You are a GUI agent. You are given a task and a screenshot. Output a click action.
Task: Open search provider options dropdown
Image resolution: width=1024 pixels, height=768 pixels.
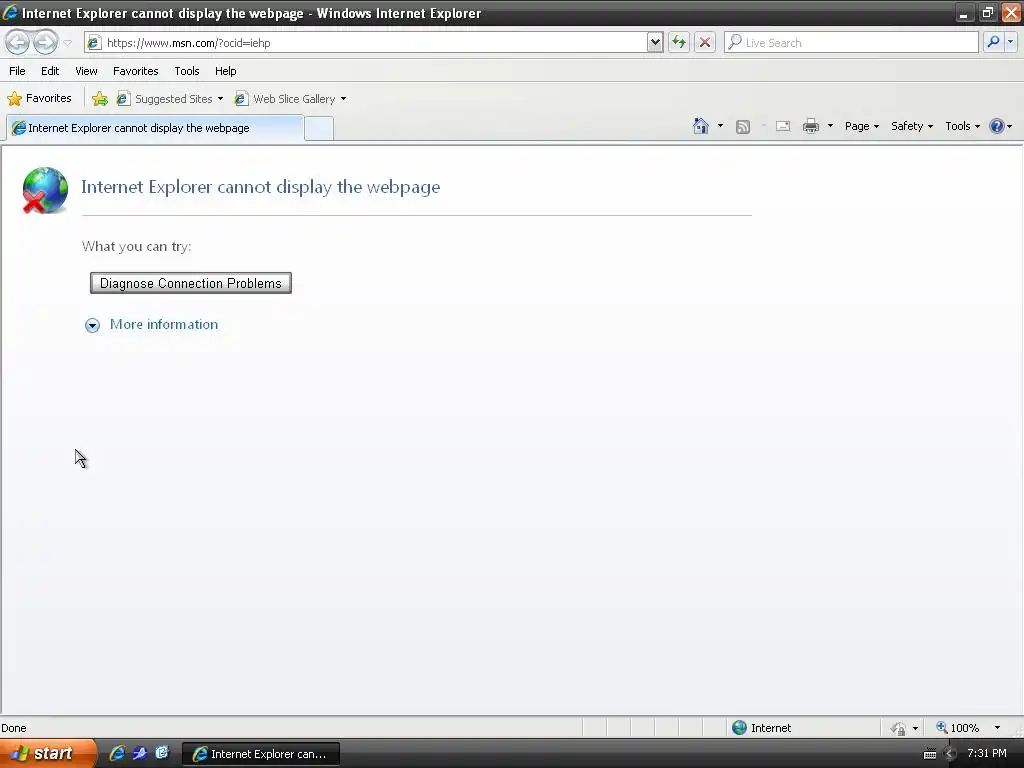(x=1010, y=42)
